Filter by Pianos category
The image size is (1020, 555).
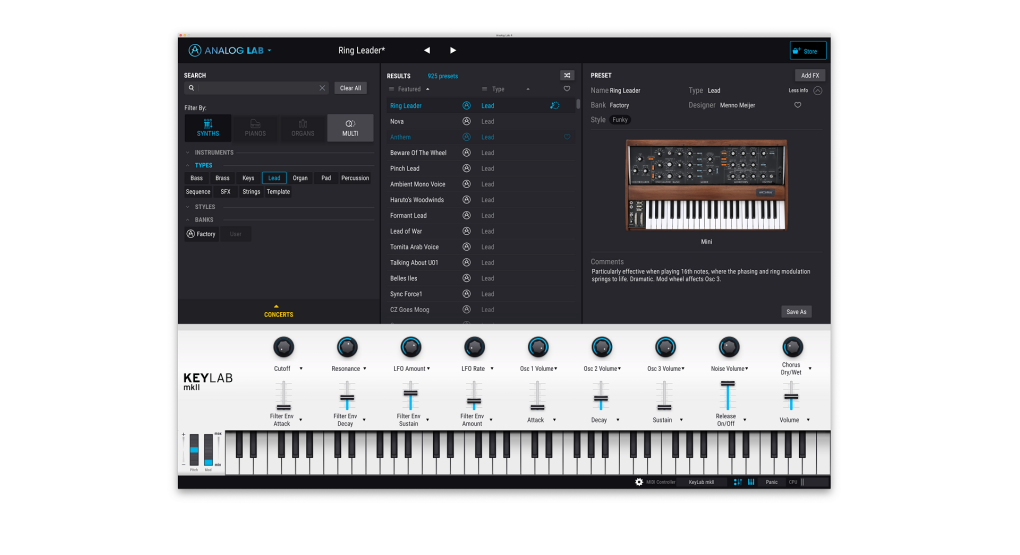pos(255,128)
